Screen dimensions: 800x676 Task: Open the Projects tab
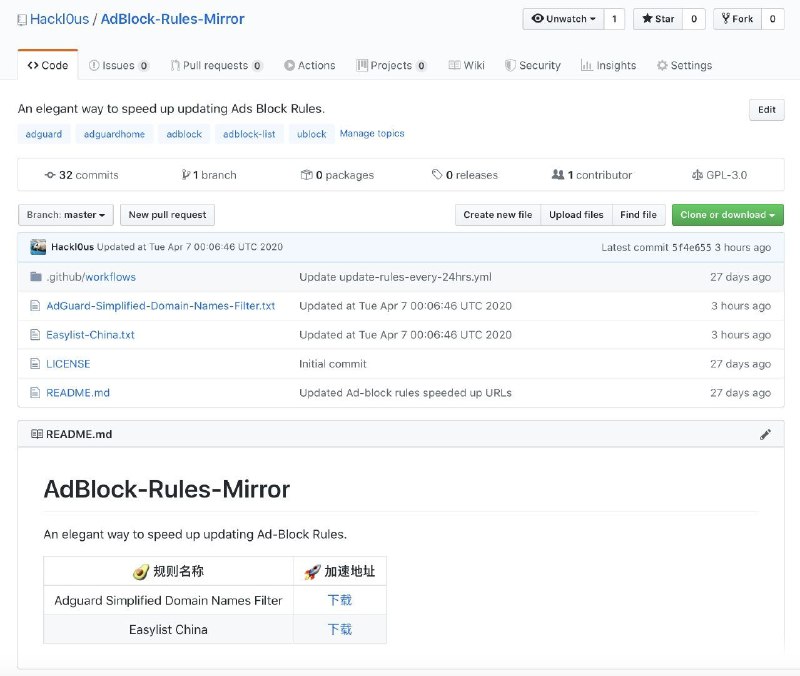(391, 65)
